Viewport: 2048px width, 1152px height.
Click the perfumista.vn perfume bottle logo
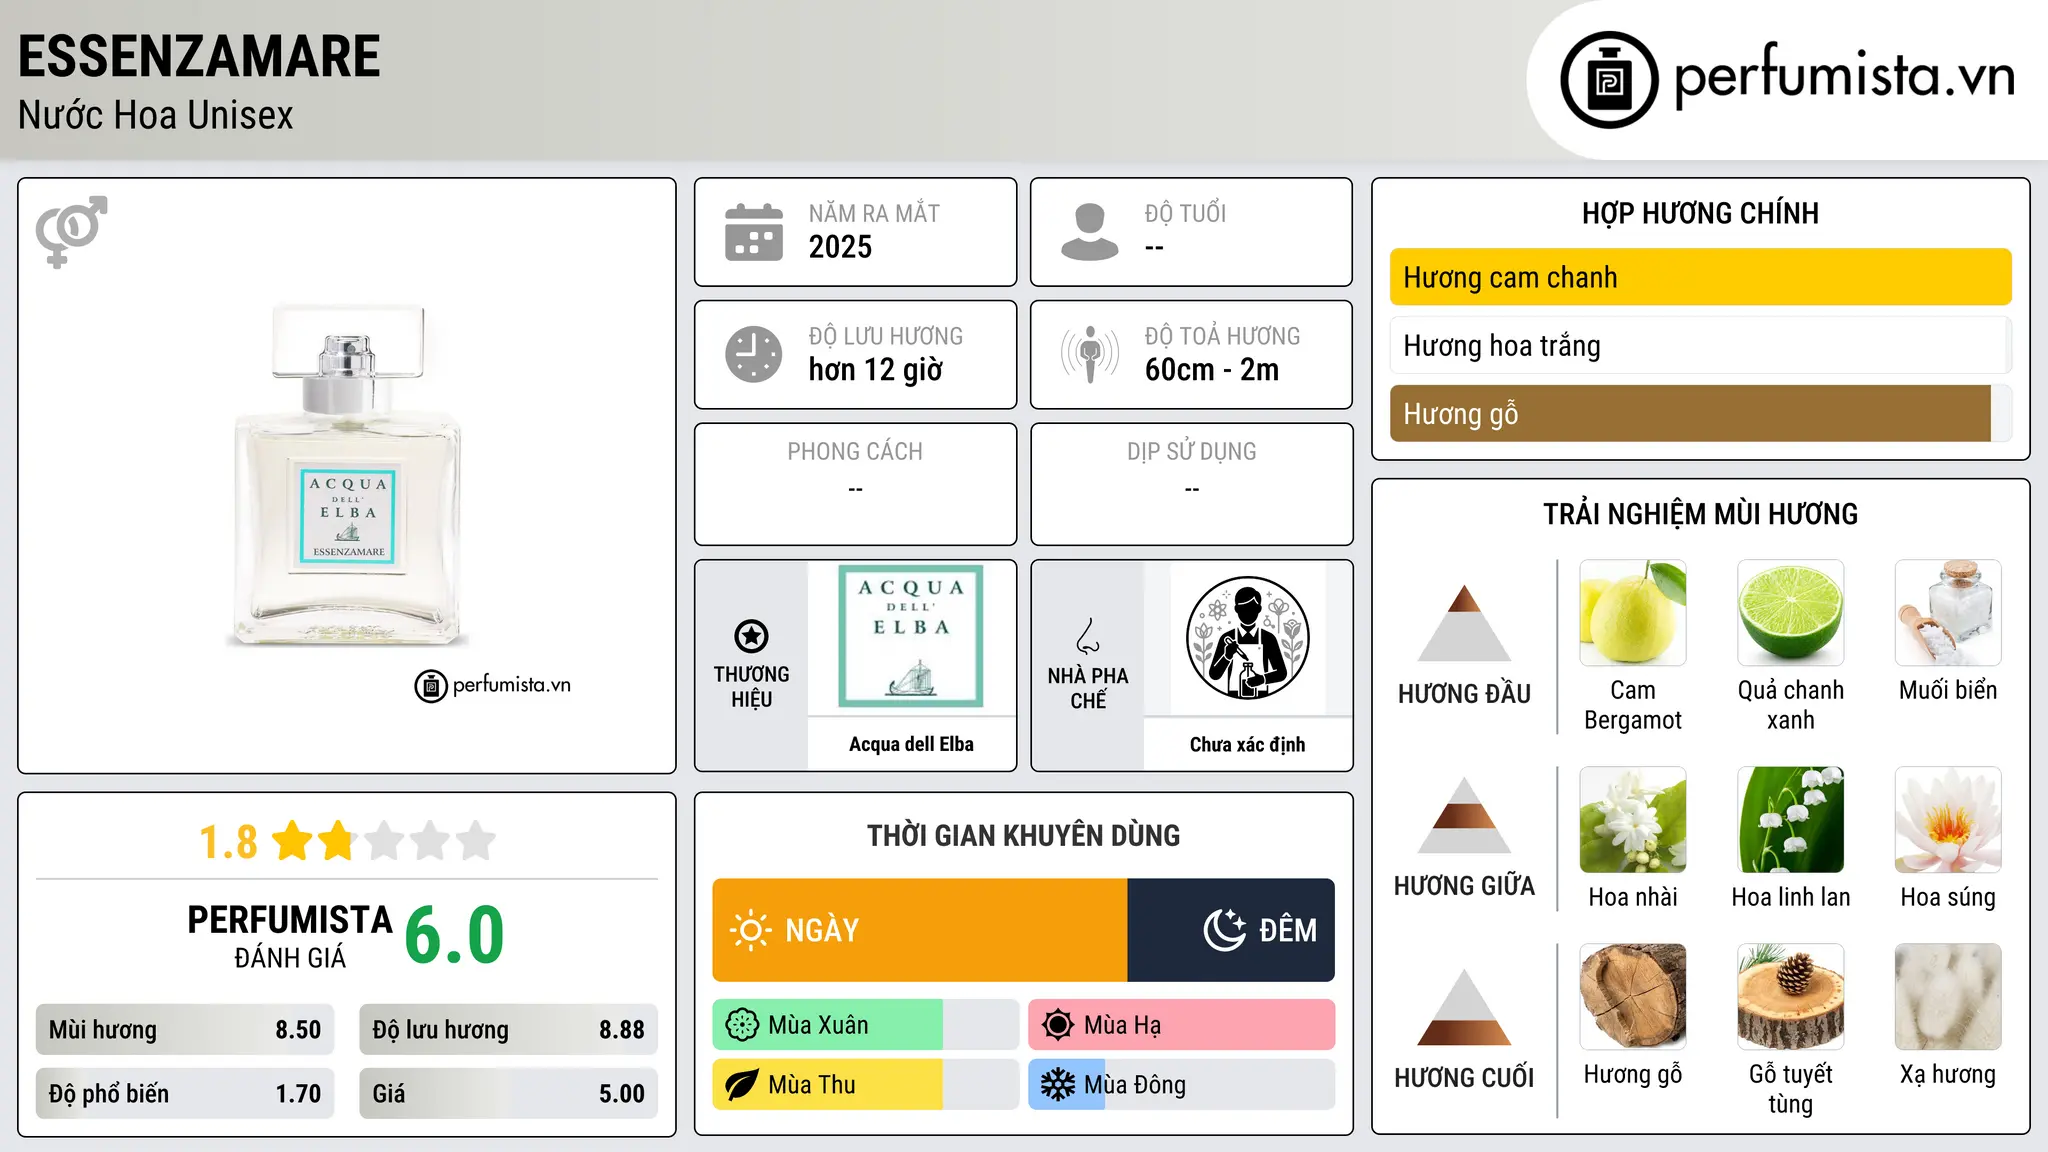pyautogui.click(x=1609, y=80)
